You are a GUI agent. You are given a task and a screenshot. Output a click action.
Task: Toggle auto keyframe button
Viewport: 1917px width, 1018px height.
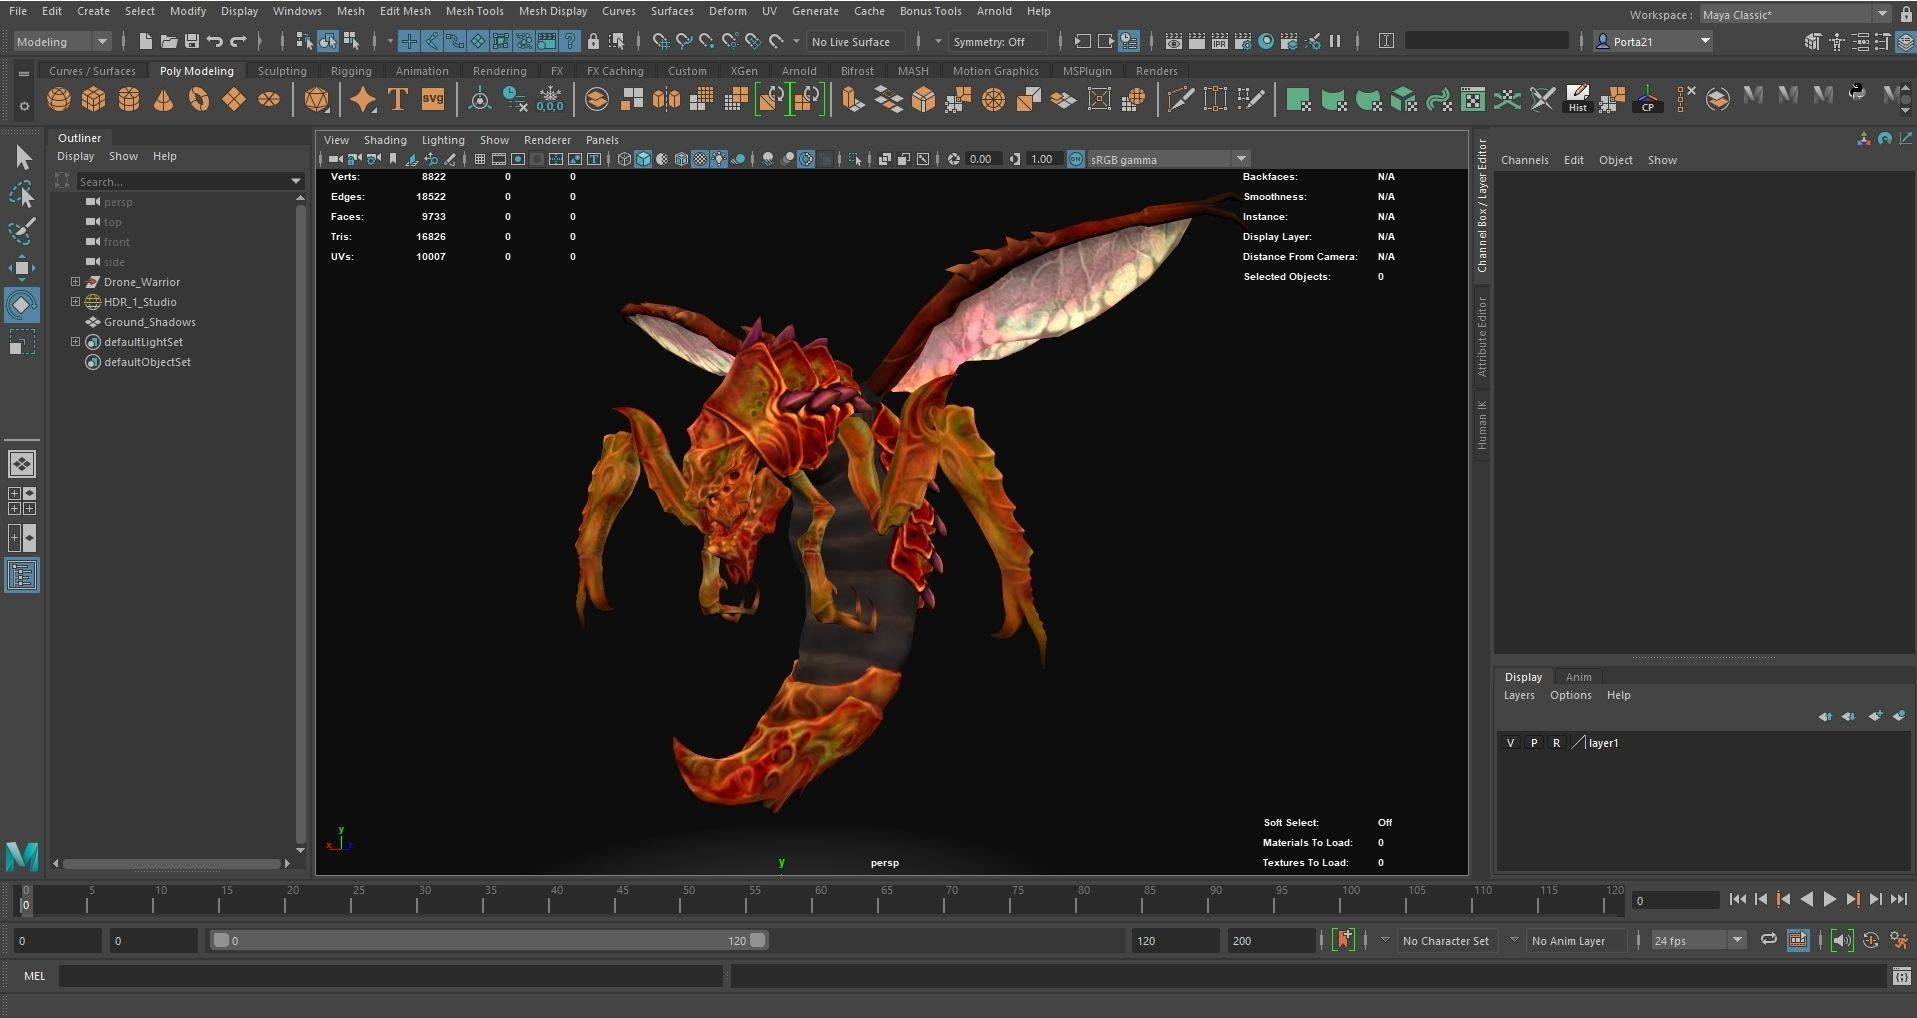pyautogui.click(x=1344, y=940)
